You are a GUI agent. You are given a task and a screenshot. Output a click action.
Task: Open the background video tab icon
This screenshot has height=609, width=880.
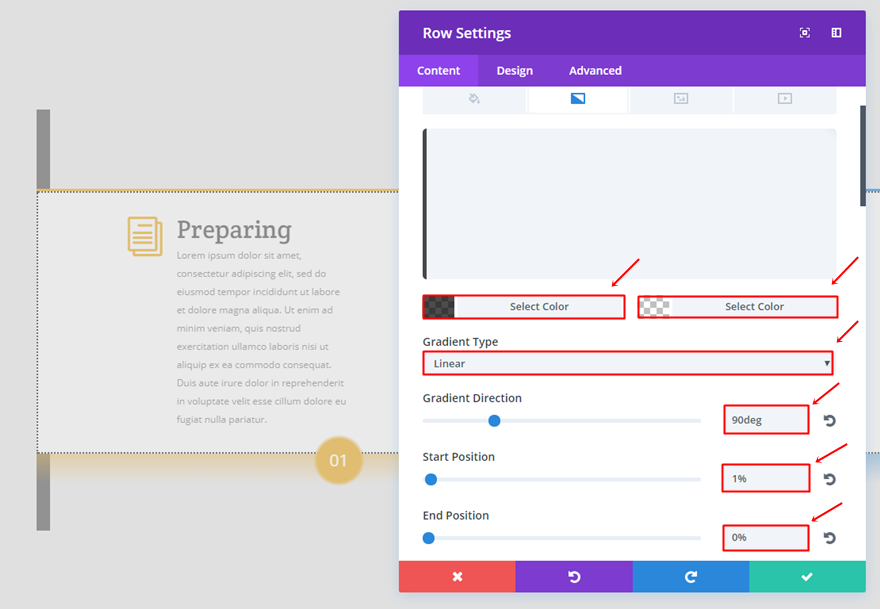tap(785, 99)
